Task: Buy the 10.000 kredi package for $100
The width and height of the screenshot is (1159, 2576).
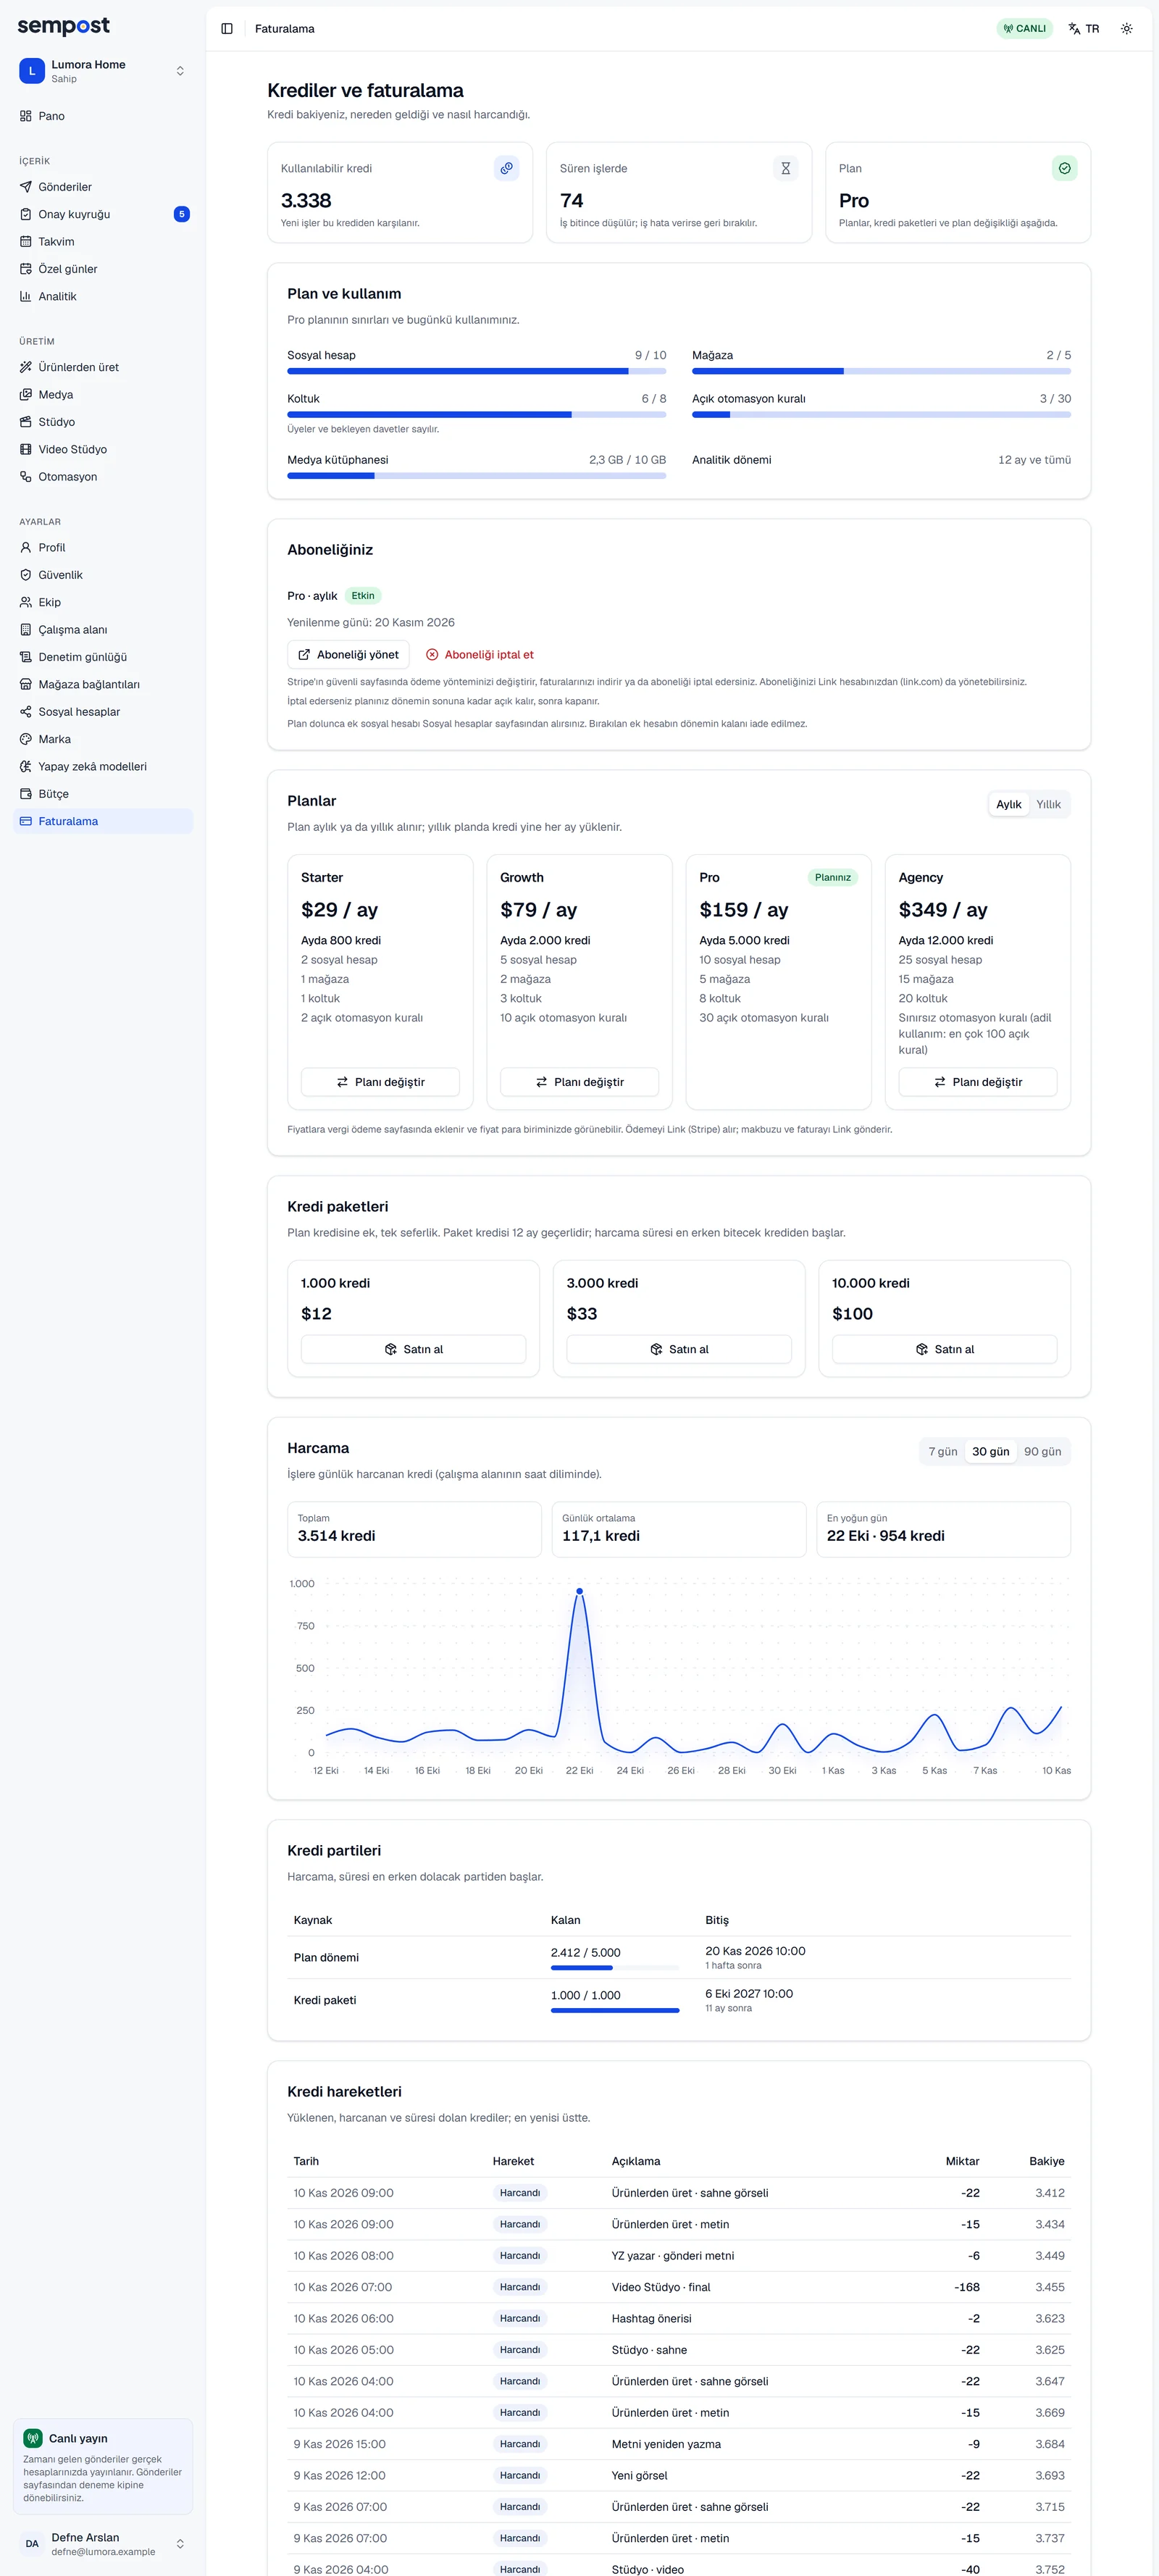Action: (944, 1349)
